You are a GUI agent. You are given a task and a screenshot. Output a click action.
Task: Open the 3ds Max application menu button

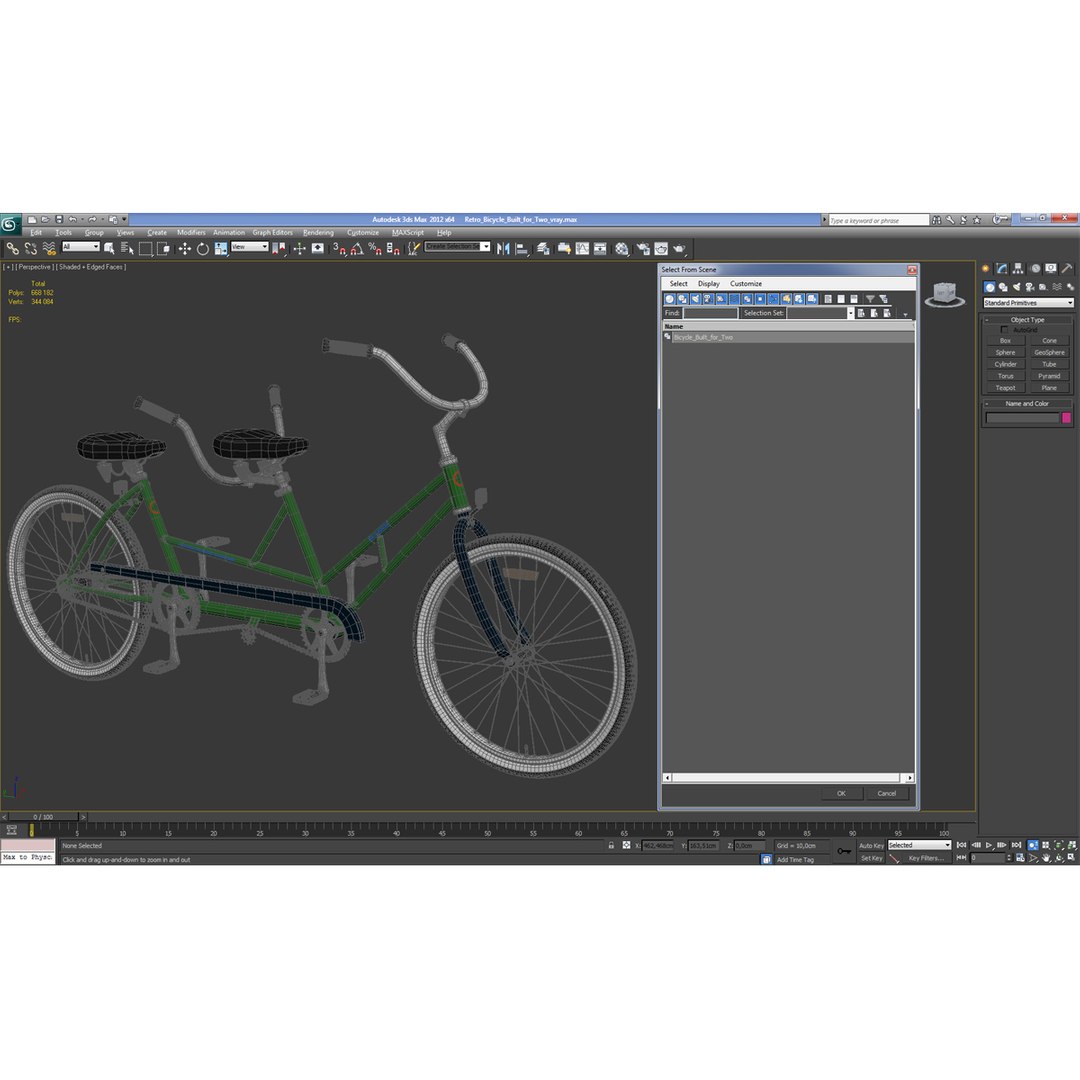point(10,224)
